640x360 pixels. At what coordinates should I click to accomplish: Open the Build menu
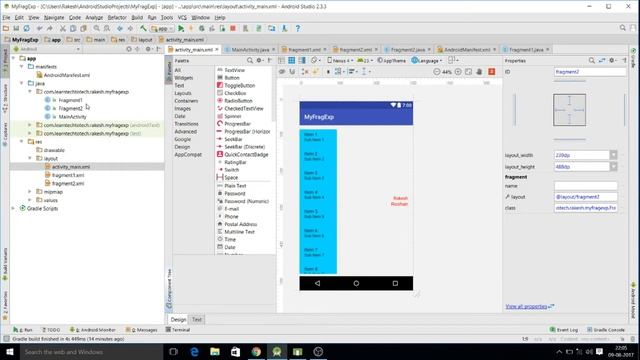(137, 18)
